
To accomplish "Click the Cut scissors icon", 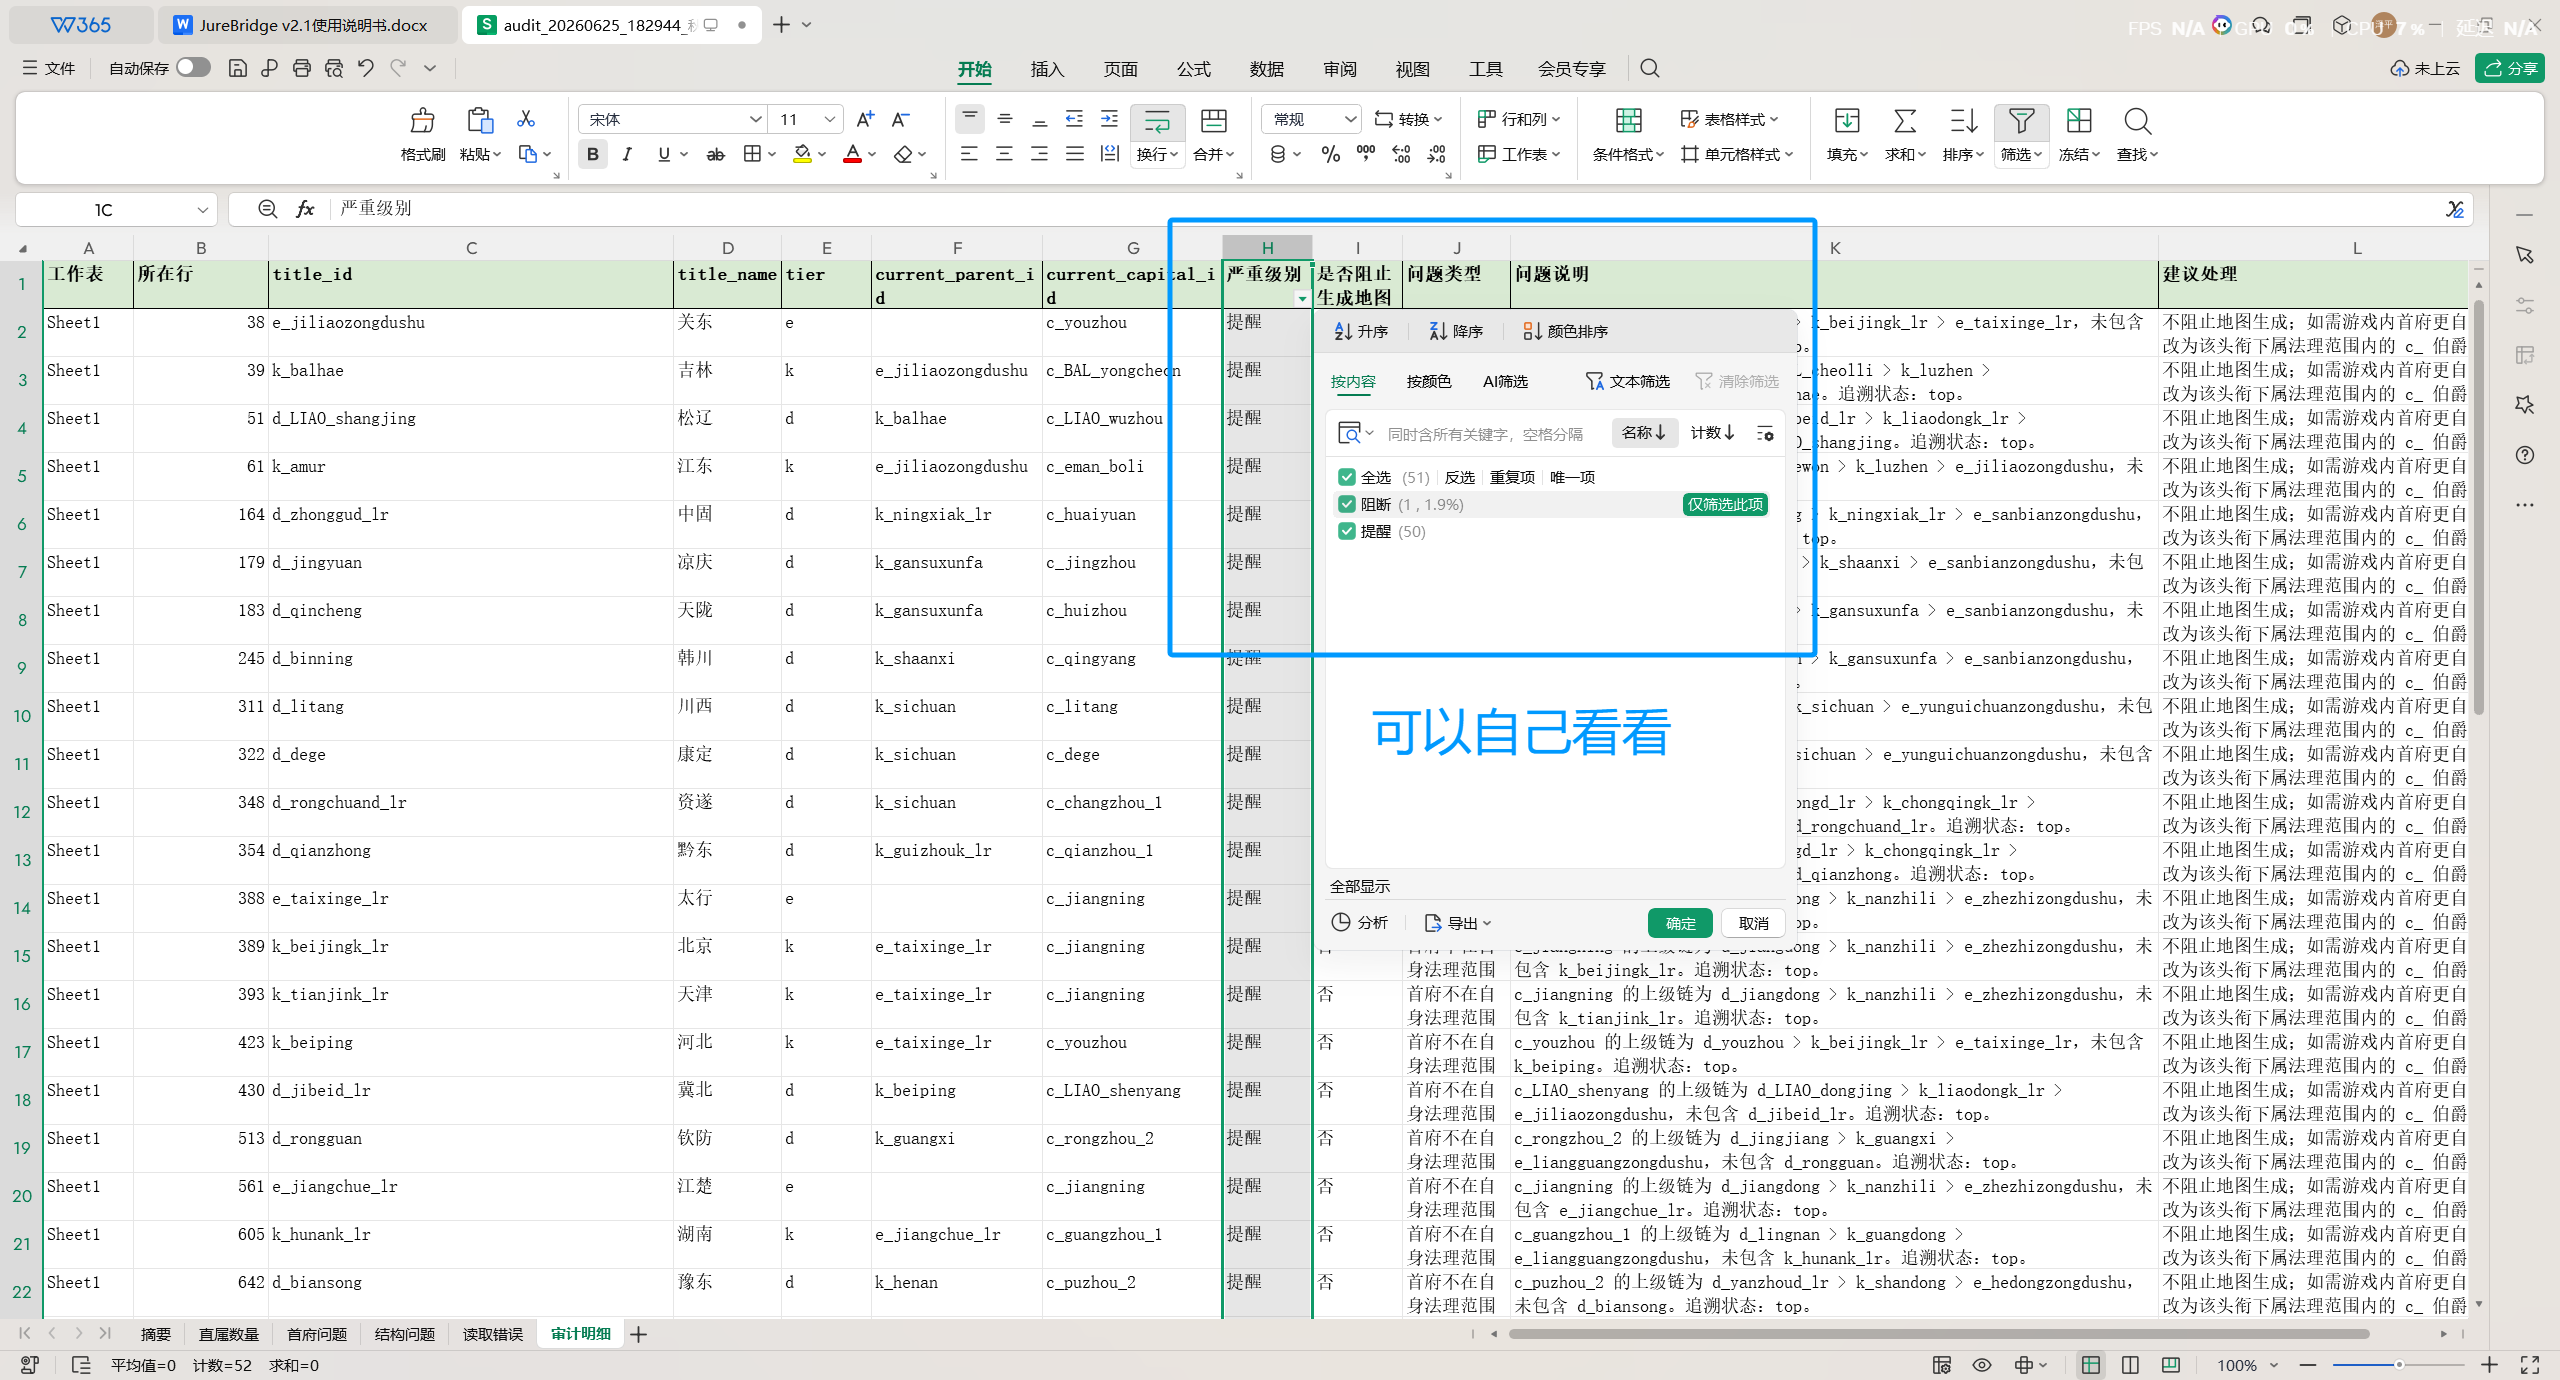I will 526,119.
